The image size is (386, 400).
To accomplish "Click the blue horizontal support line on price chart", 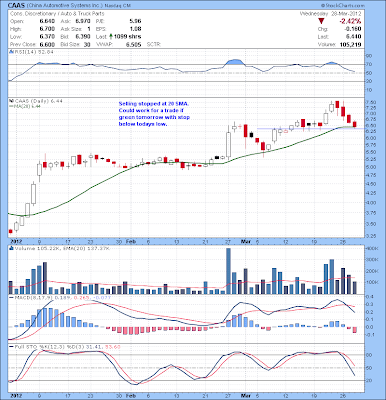I will click(x=310, y=128).
